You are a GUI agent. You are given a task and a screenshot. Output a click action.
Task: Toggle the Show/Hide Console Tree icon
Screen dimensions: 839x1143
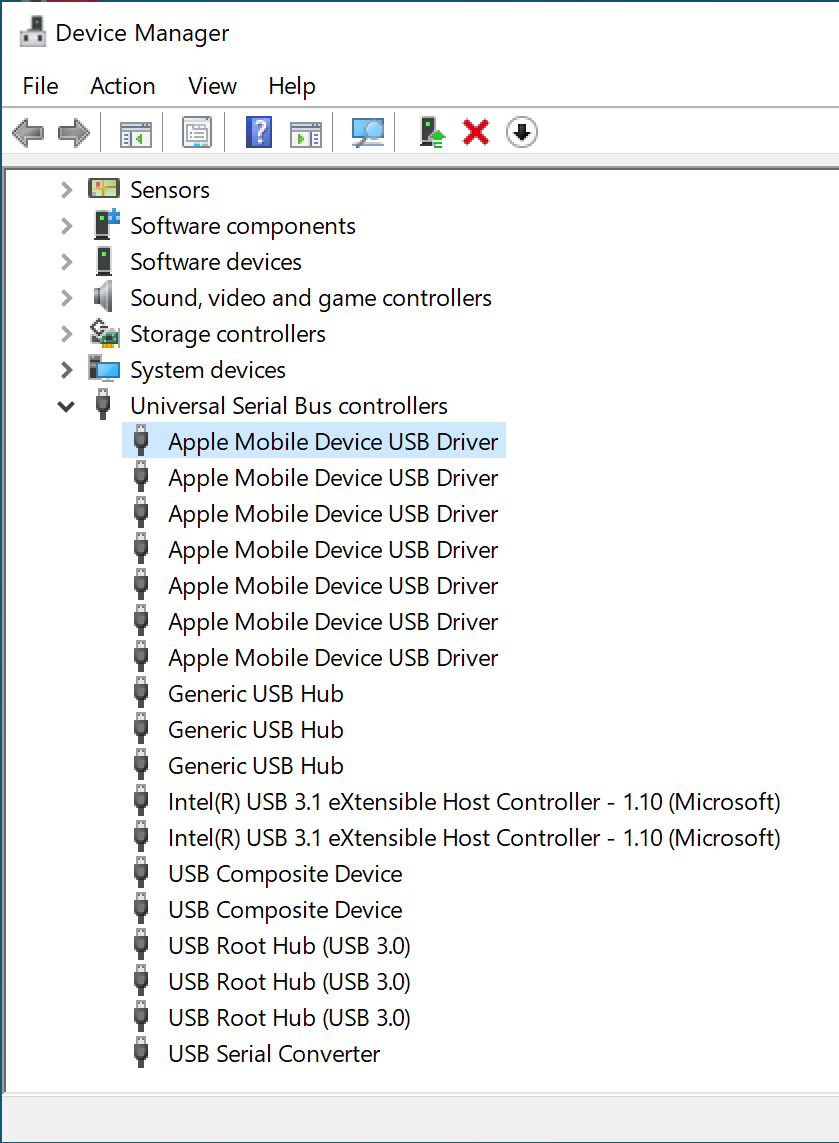coord(135,132)
